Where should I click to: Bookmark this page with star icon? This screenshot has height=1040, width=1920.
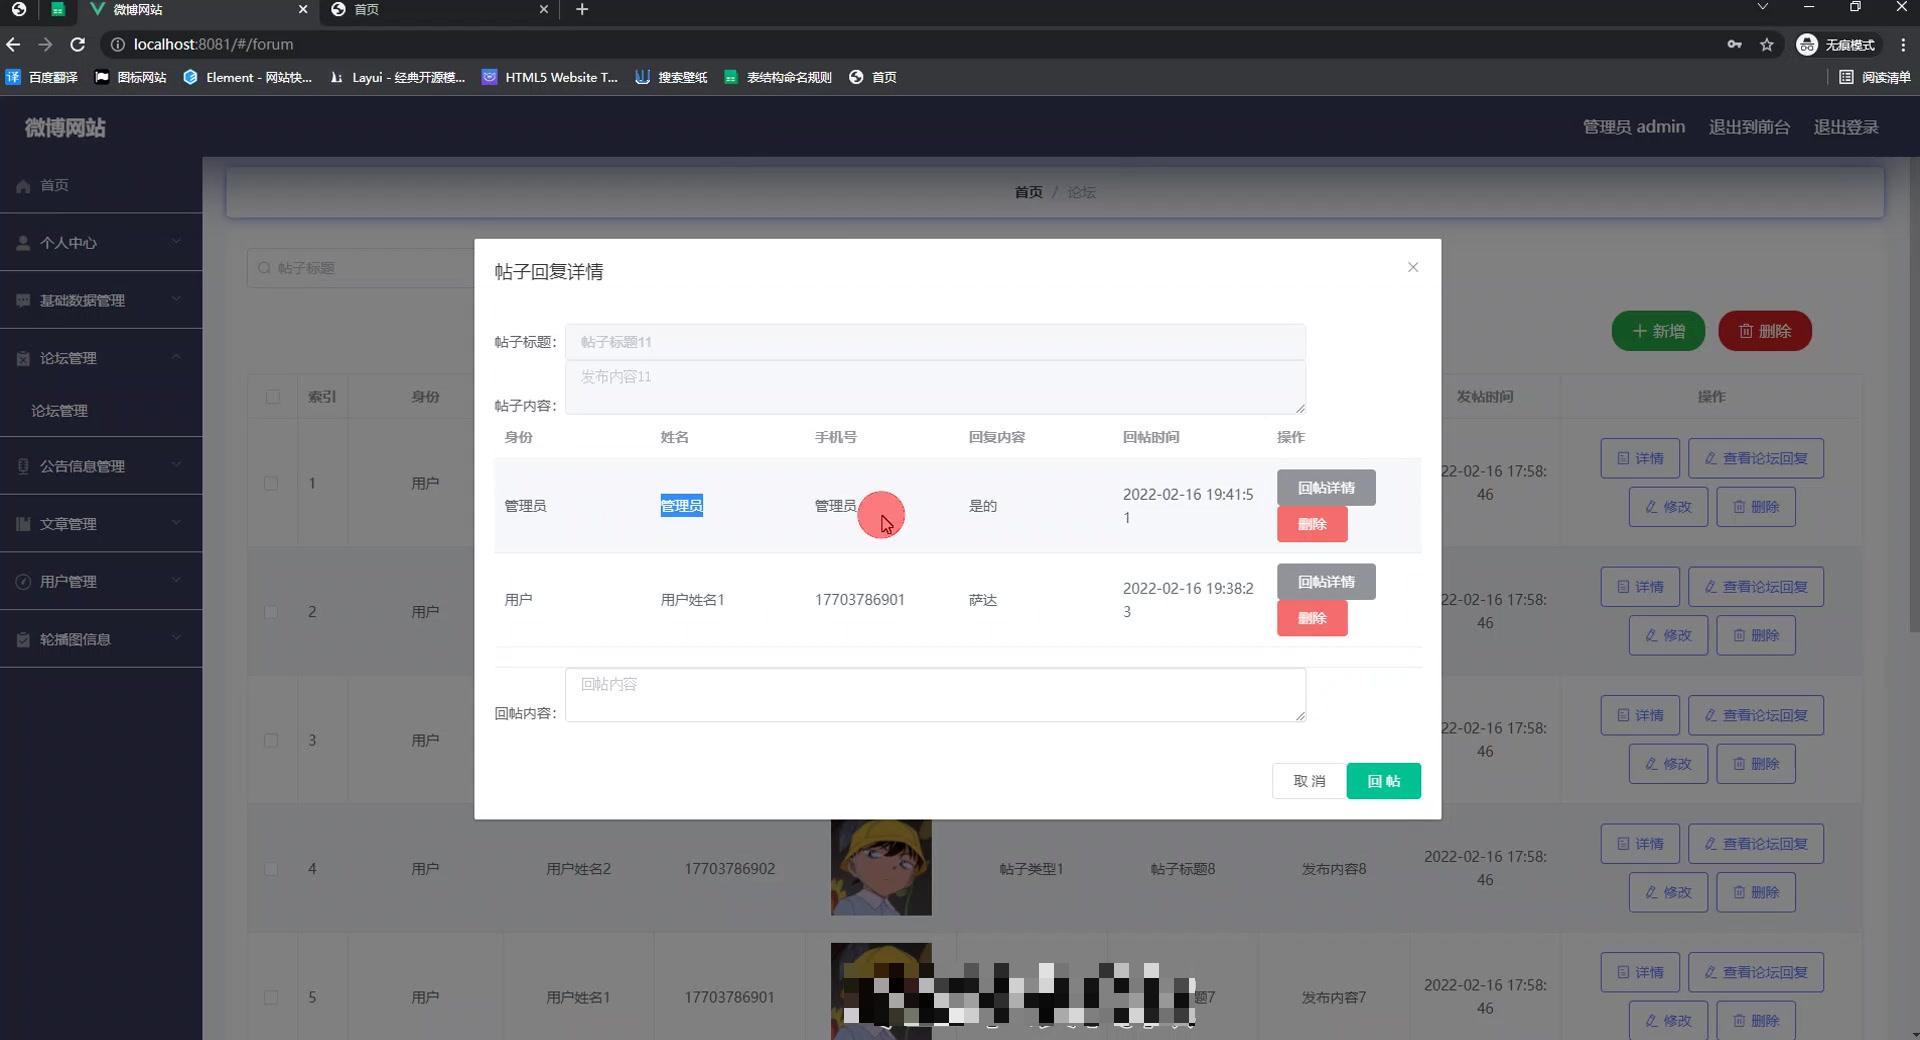click(x=1767, y=44)
